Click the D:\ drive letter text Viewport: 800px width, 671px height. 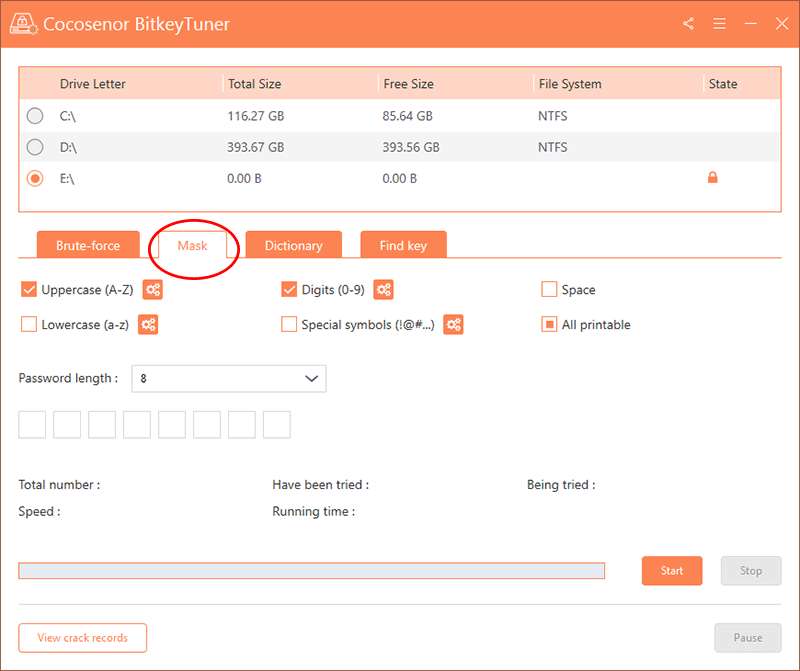68,147
